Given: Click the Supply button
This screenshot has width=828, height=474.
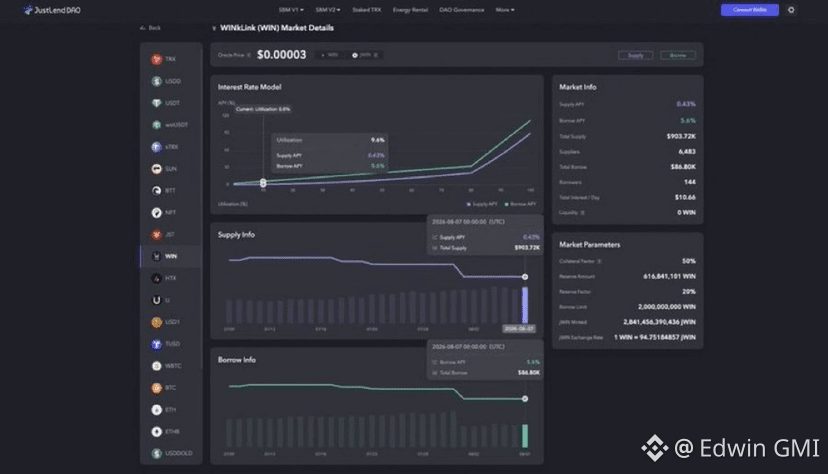Looking at the screenshot, I should coord(635,55).
